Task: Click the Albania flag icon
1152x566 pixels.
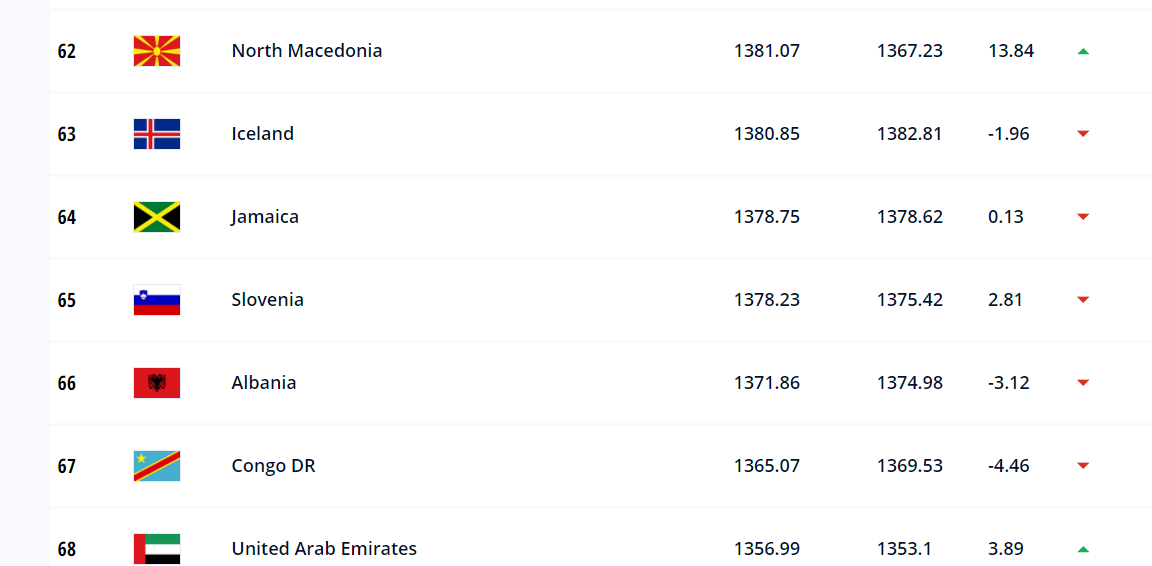Action: click(x=156, y=383)
